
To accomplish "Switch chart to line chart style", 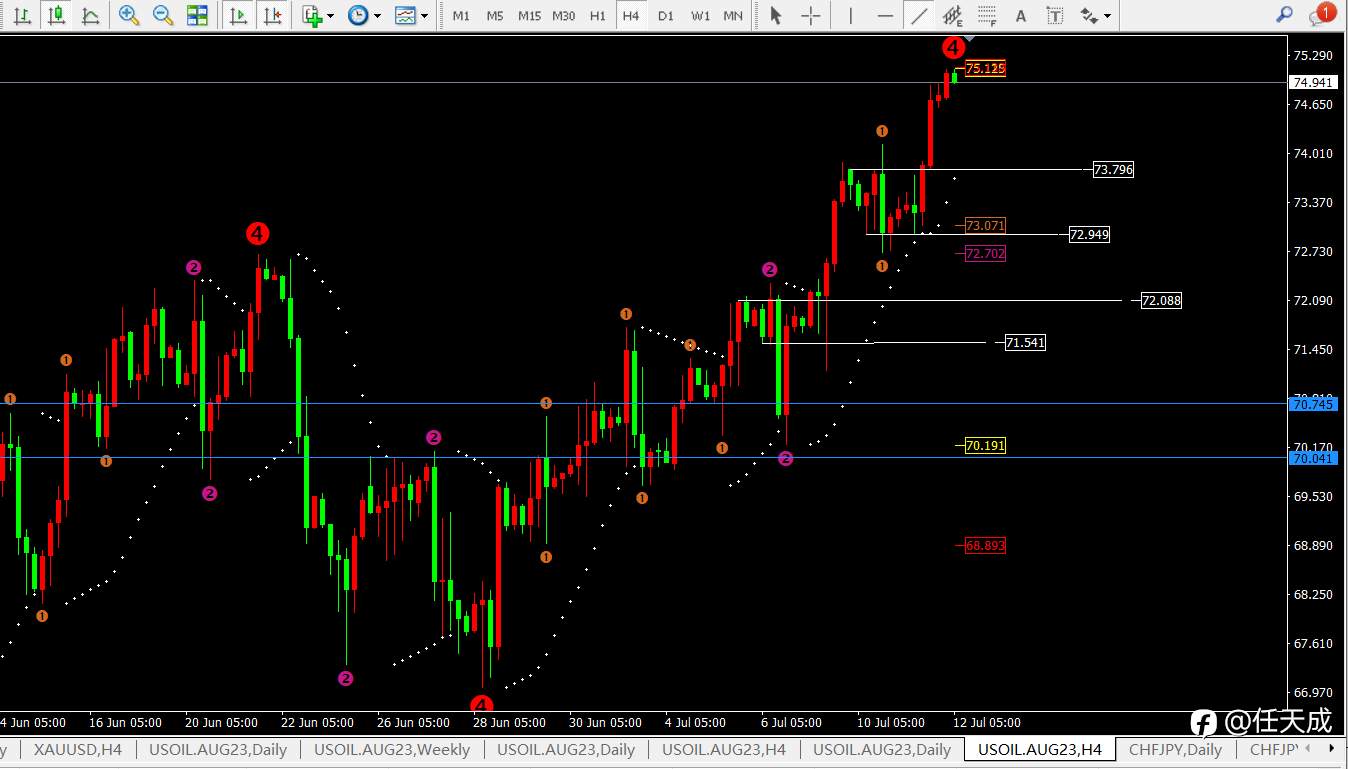I will pyautogui.click(x=91, y=15).
